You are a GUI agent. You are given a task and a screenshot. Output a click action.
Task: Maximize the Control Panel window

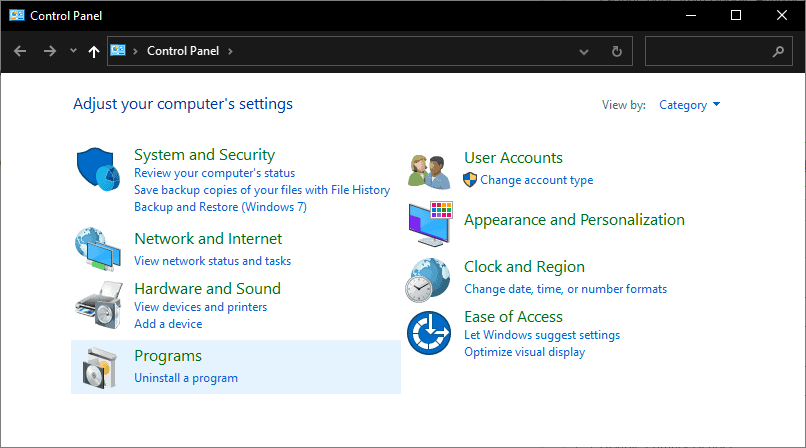[736, 15]
